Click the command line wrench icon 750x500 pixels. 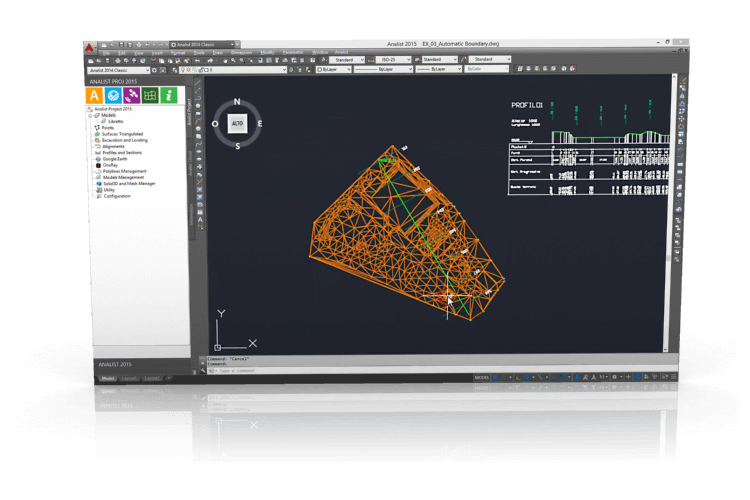(203, 371)
